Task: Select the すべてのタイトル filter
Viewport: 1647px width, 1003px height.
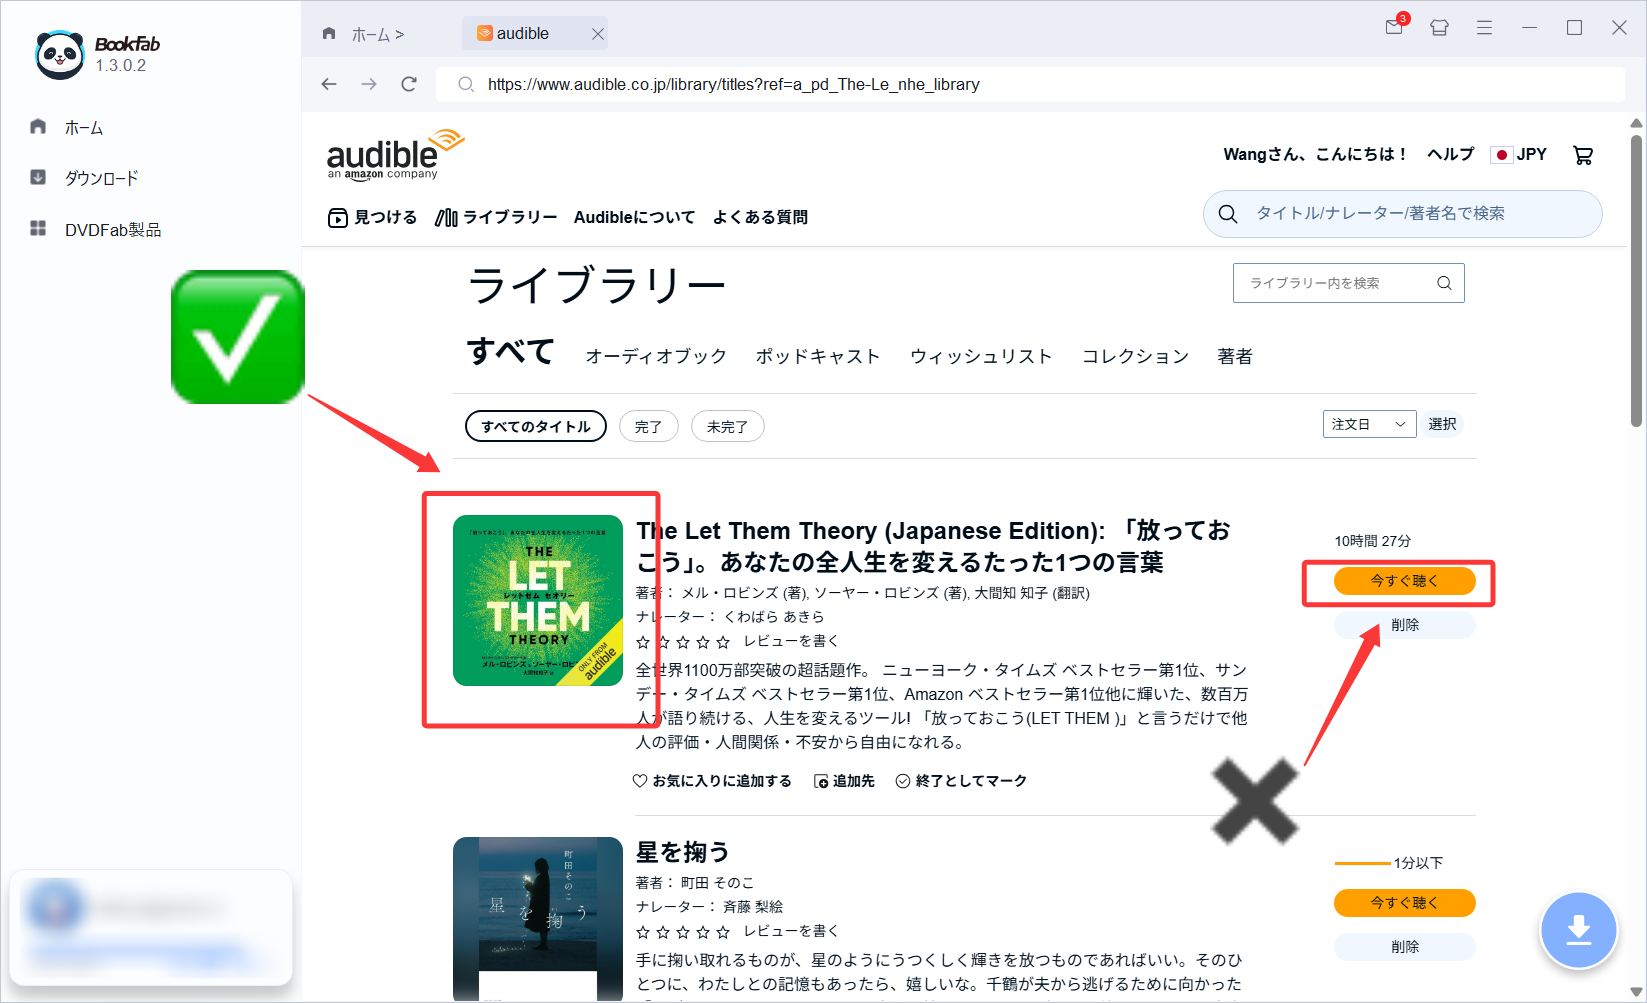Action: (536, 426)
